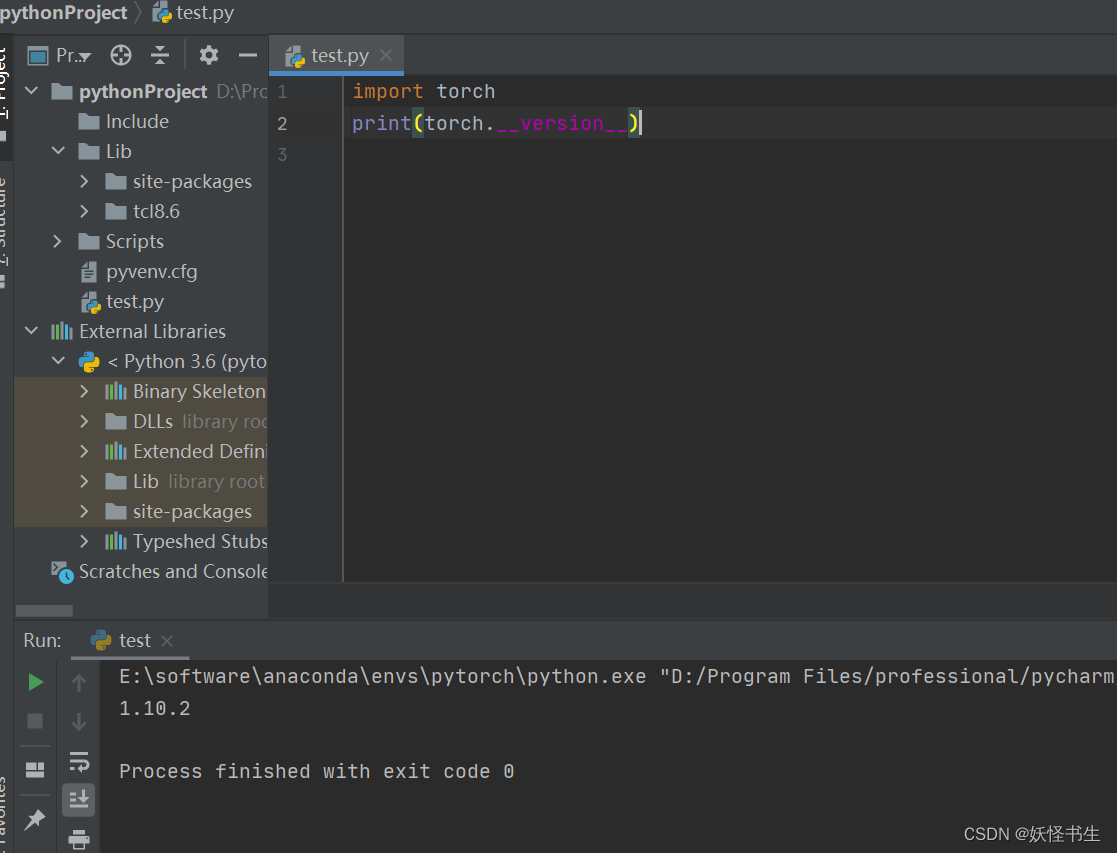Image resolution: width=1117 pixels, height=853 pixels.
Task: Expand Lib library root under Python 3.6
Action: click(x=84, y=481)
